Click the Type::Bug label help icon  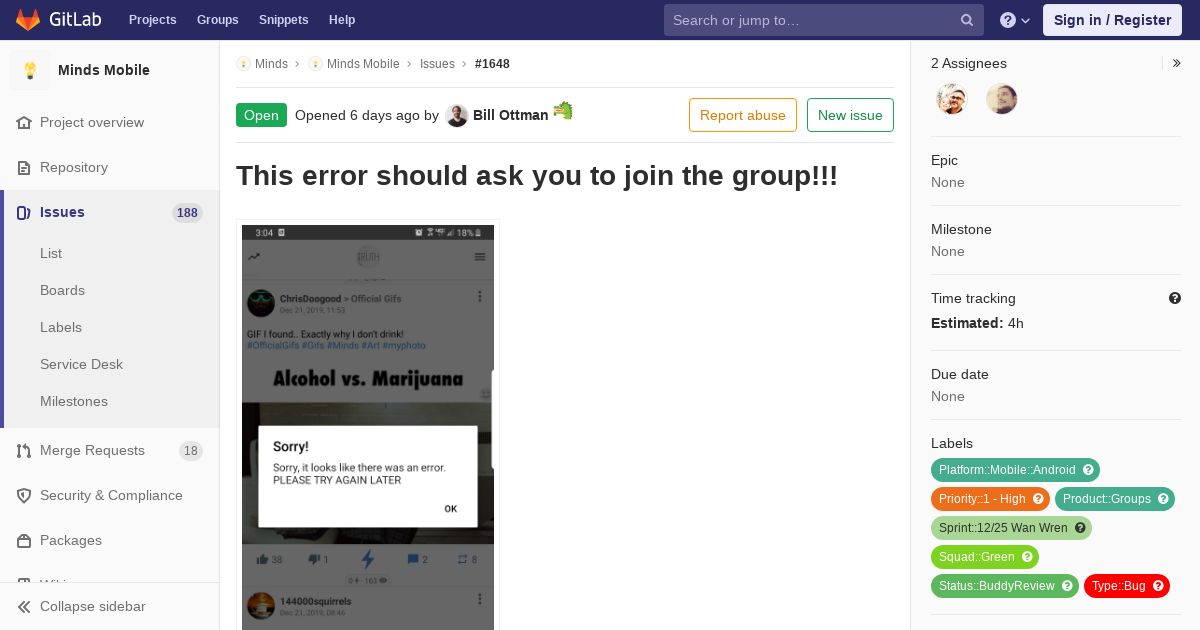click(x=1158, y=586)
